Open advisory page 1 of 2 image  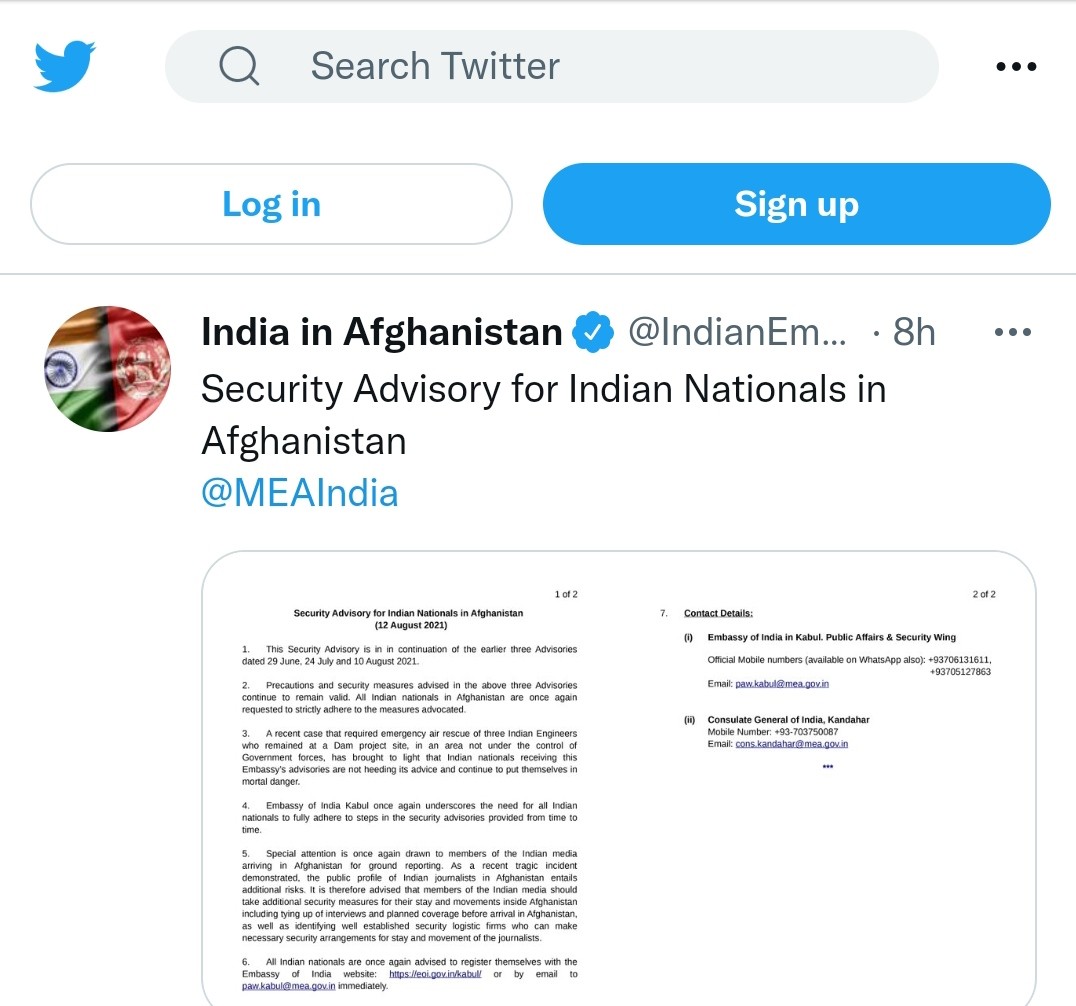[x=408, y=790]
